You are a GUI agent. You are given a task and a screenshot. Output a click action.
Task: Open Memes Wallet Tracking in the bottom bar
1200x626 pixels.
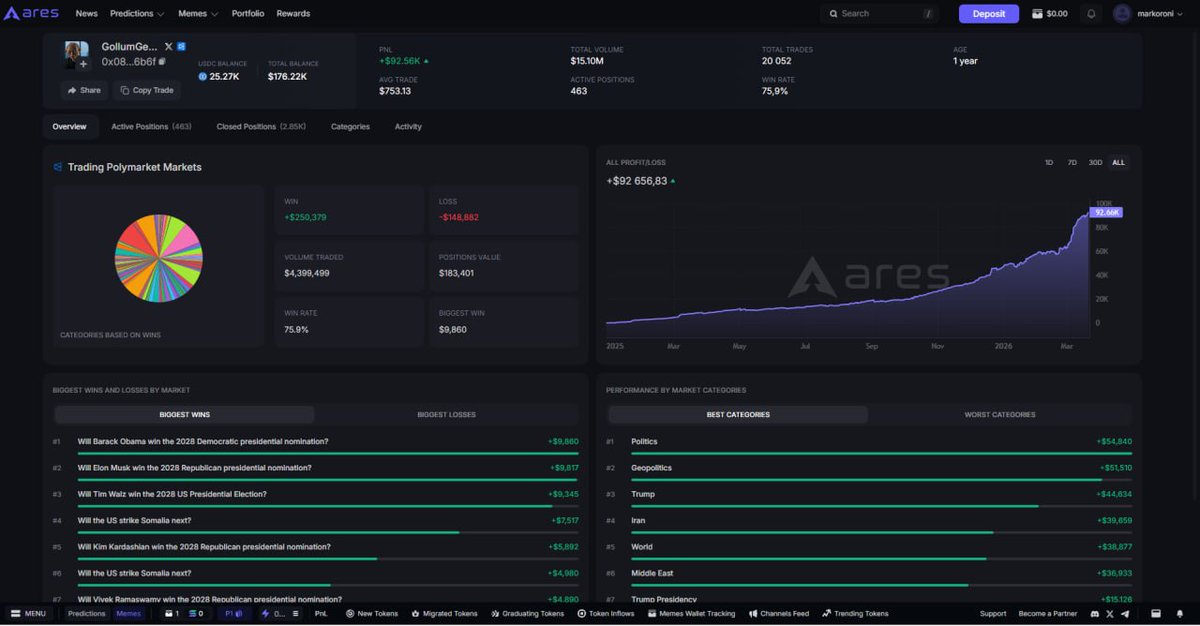pos(691,614)
